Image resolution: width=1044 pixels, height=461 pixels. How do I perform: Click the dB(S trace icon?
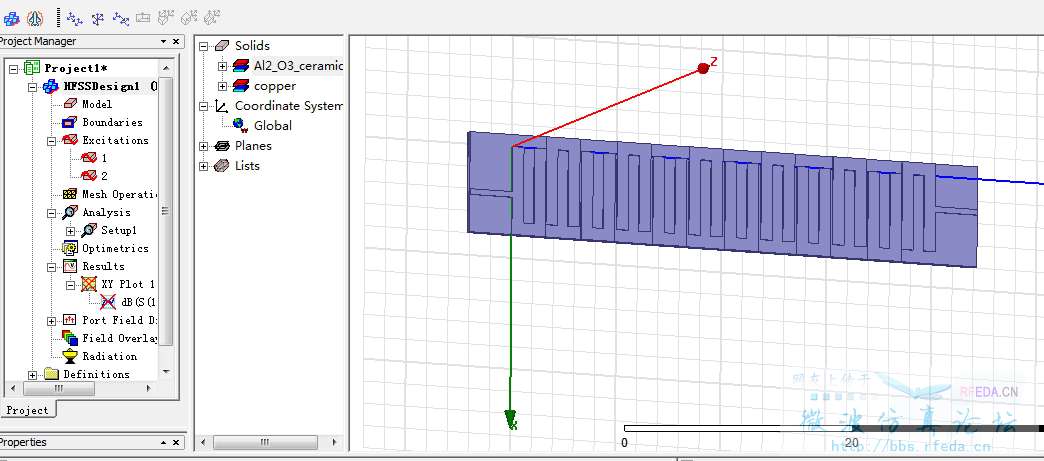(108, 302)
